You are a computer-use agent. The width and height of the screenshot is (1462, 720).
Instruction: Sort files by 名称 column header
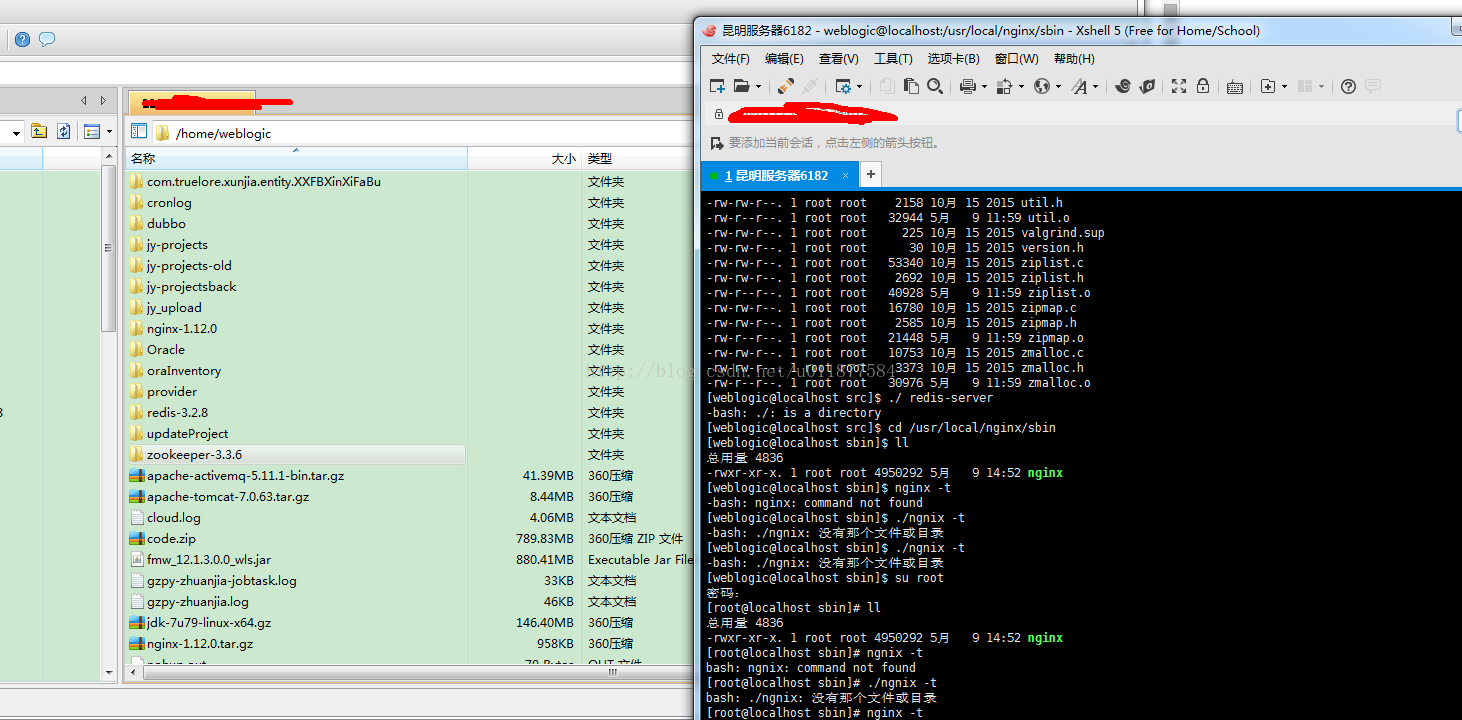297,158
